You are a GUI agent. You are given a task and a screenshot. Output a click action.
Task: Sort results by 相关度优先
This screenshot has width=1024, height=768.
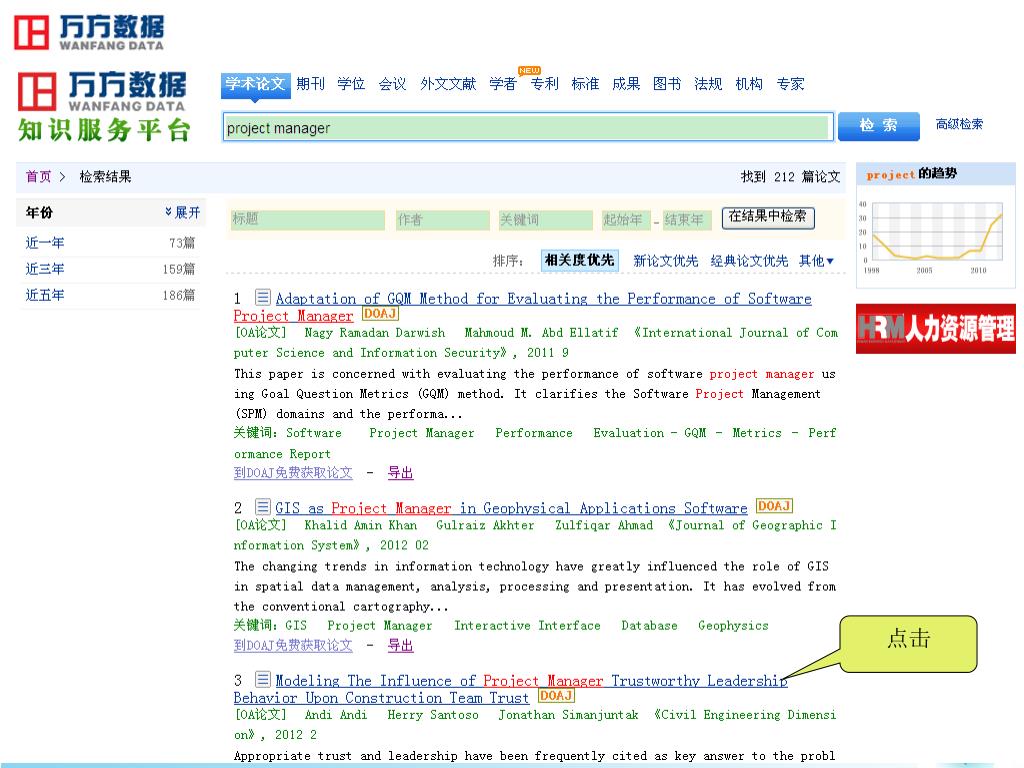579,260
